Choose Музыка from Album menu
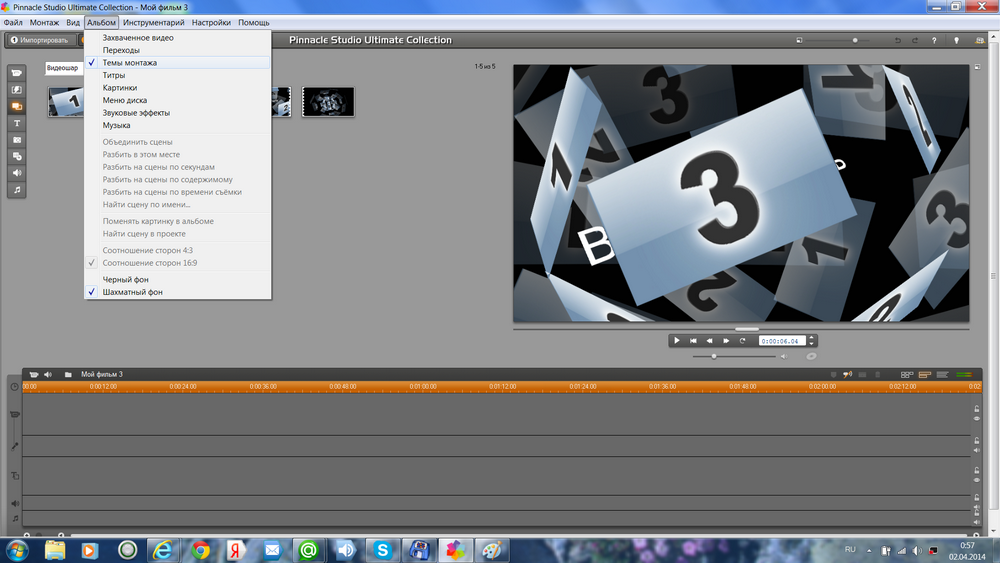The width and height of the screenshot is (1000, 563). click(177, 125)
